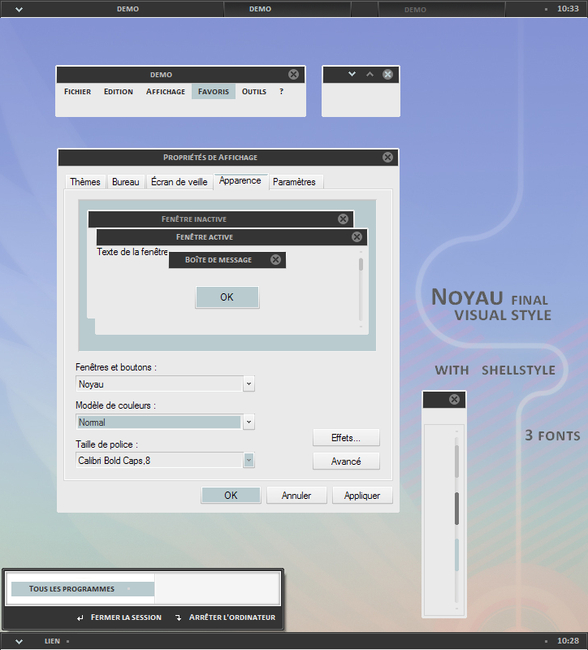Image resolution: width=588 pixels, height=650 pixels.
Task: Click Arrêter l'ordinateur arrow icon
Action: point(178,618)
